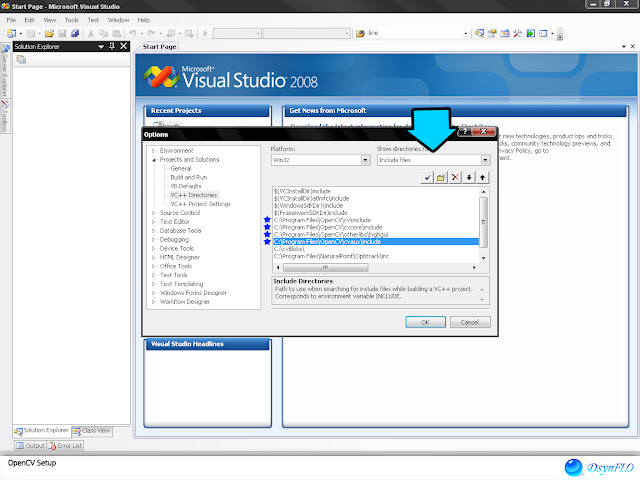This screenshot has height=480, width=640.
Task: Click the Redo toolbar icon
Action: (x=151, y=33)
